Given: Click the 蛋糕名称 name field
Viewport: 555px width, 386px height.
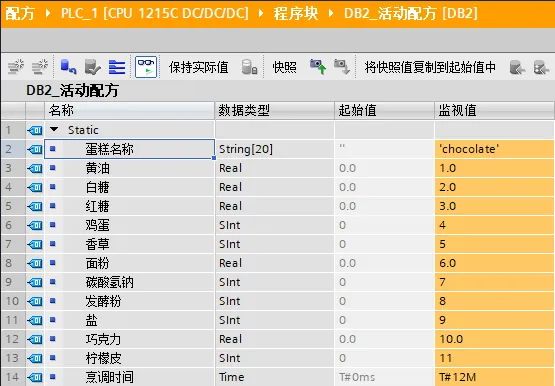Looking at the screenshot, I should 130,149.
